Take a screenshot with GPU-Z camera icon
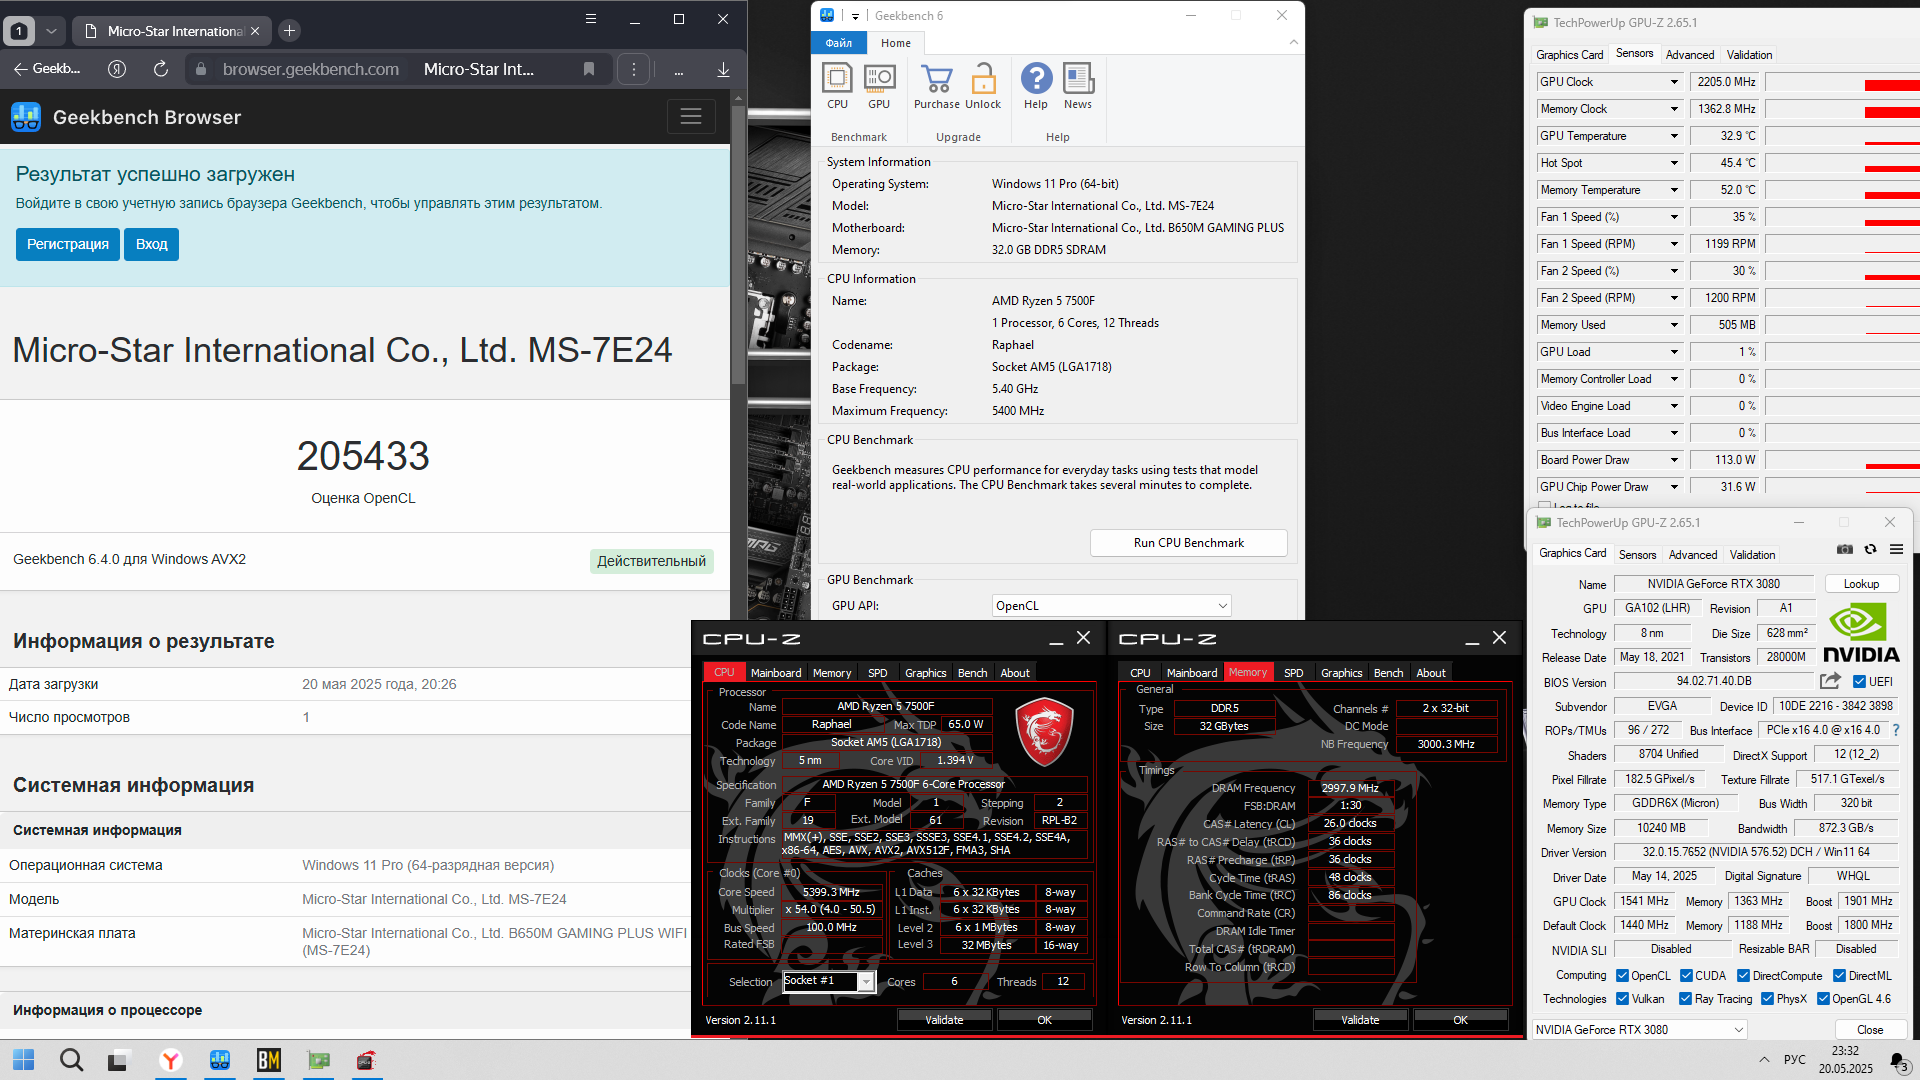Viewport: 1920px width, 1080px height. click(x=1845, y=549)
